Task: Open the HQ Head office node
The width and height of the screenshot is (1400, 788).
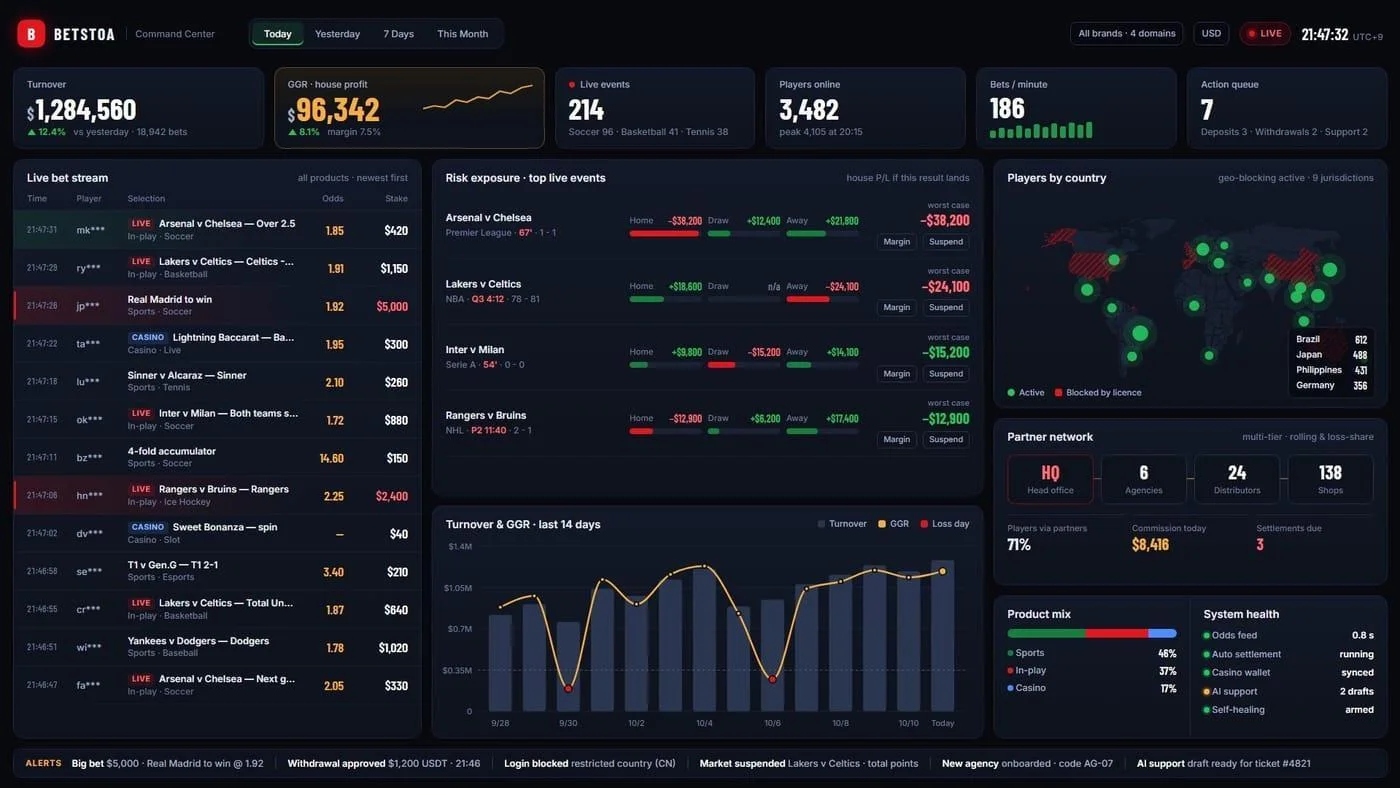Action: coord(1050,479)
